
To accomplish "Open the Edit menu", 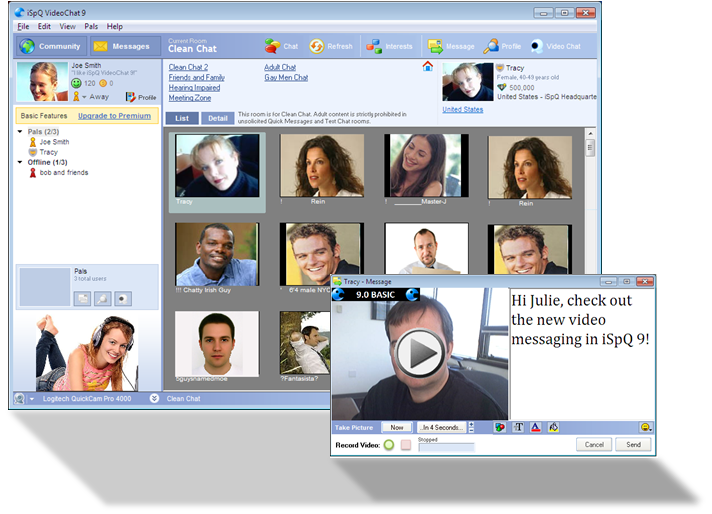I will (x=44, y=26).
